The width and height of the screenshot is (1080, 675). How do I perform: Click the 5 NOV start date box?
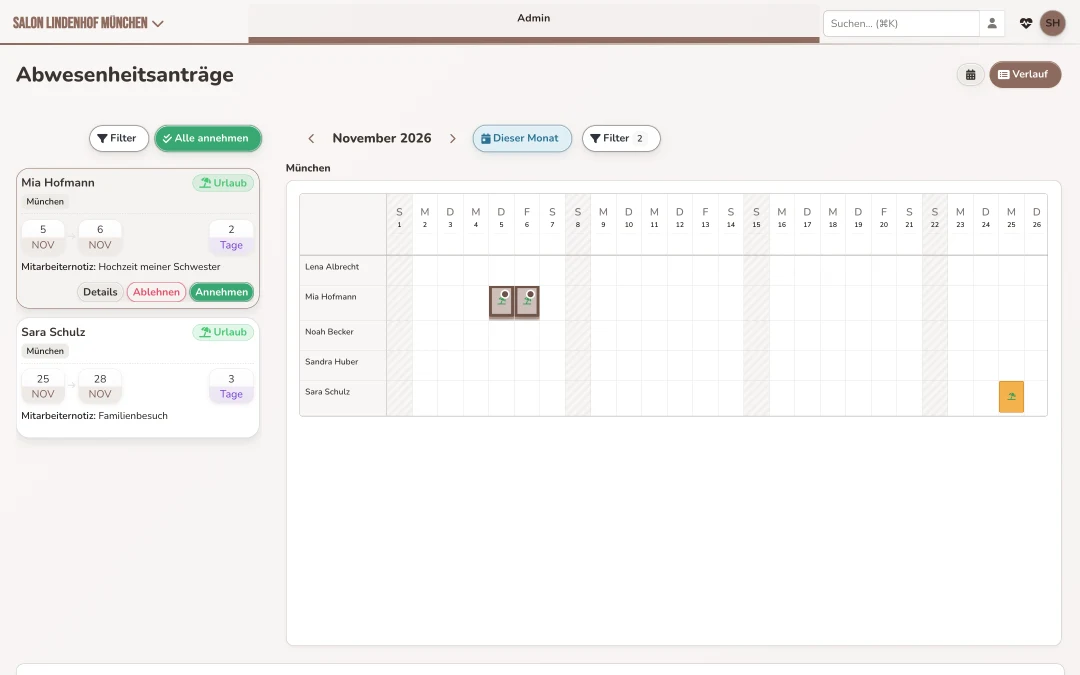[43, 237]
